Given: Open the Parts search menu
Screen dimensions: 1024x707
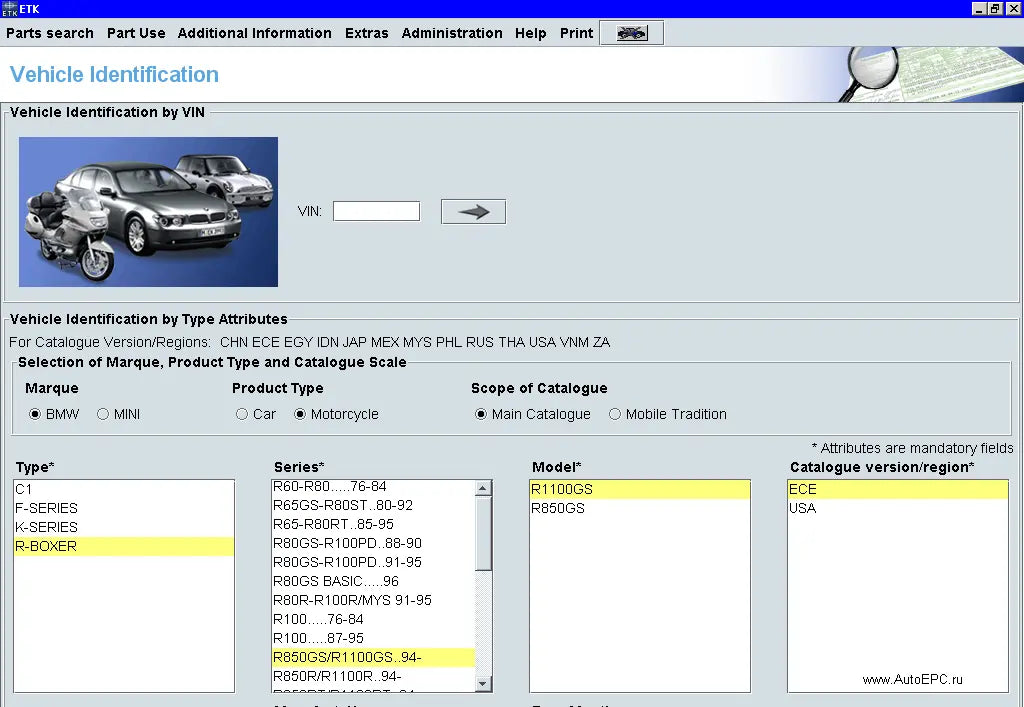Looking at the screenshot, I should tap(50, 33).
